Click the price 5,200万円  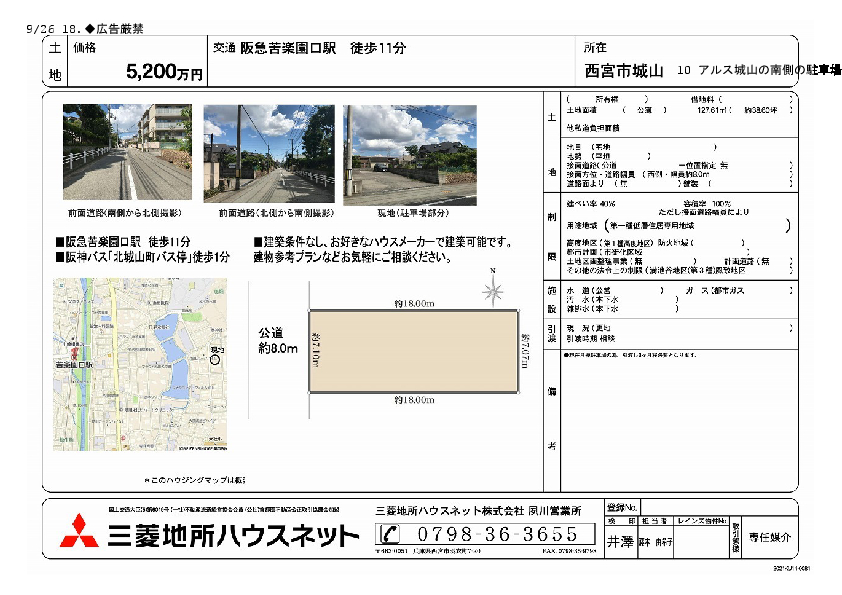coord(164,72)
